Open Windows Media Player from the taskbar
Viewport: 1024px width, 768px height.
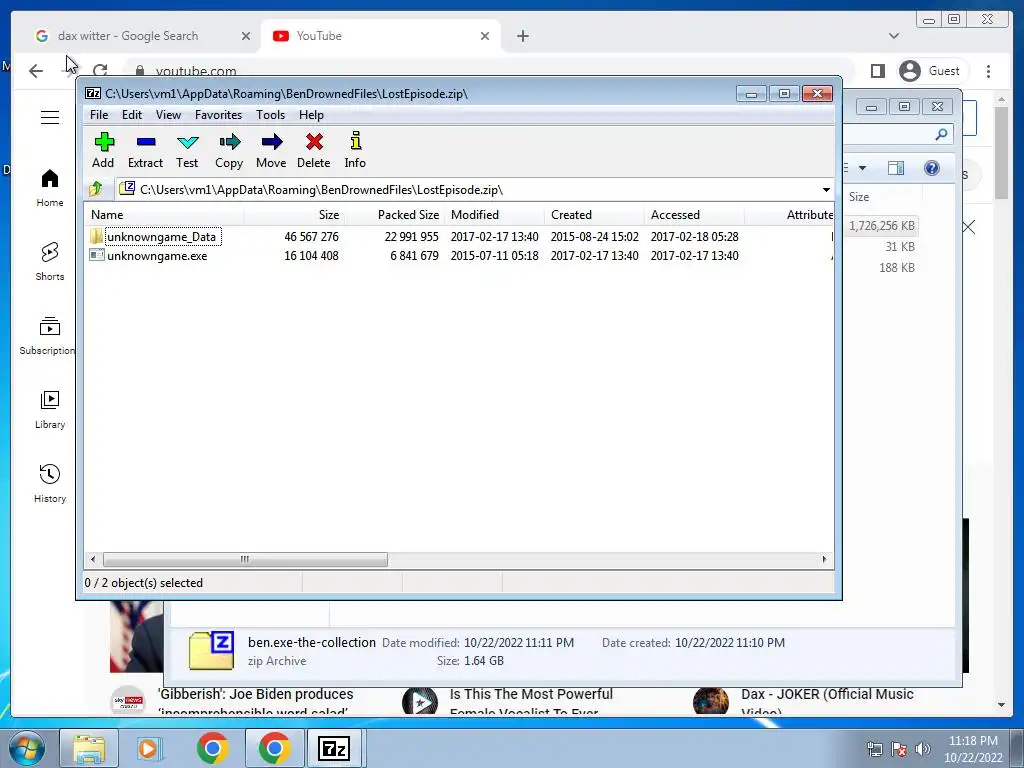[149, 748]
